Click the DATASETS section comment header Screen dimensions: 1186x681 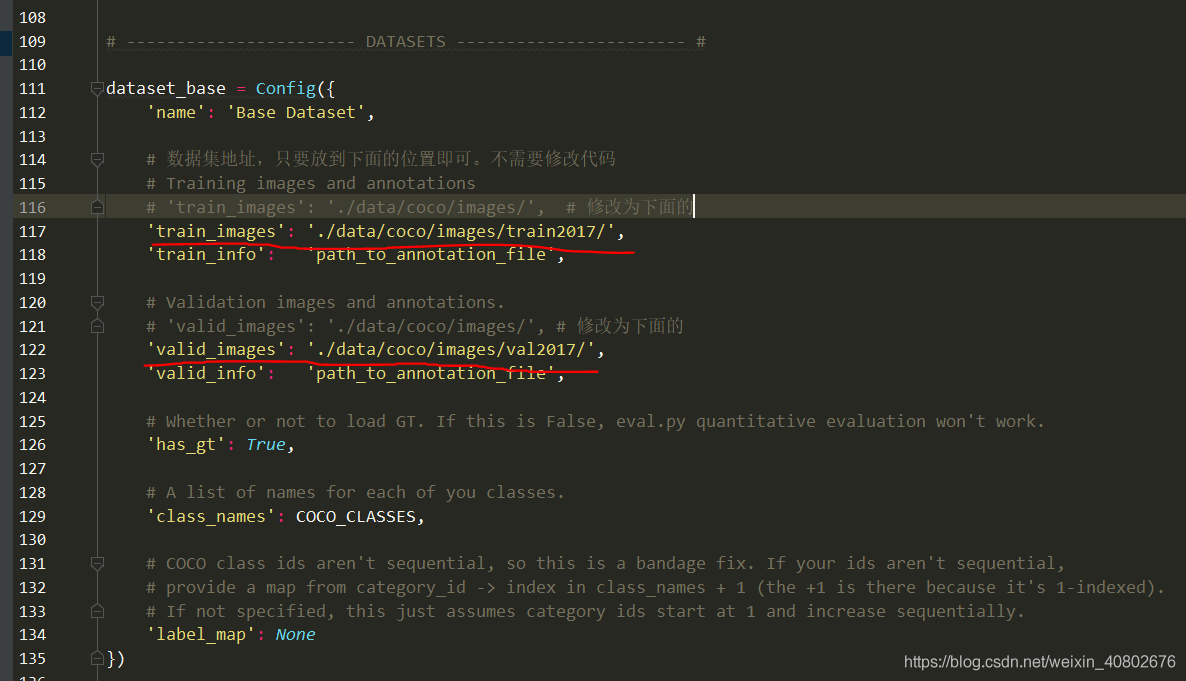pyautogui.click(x=406, y=42)
